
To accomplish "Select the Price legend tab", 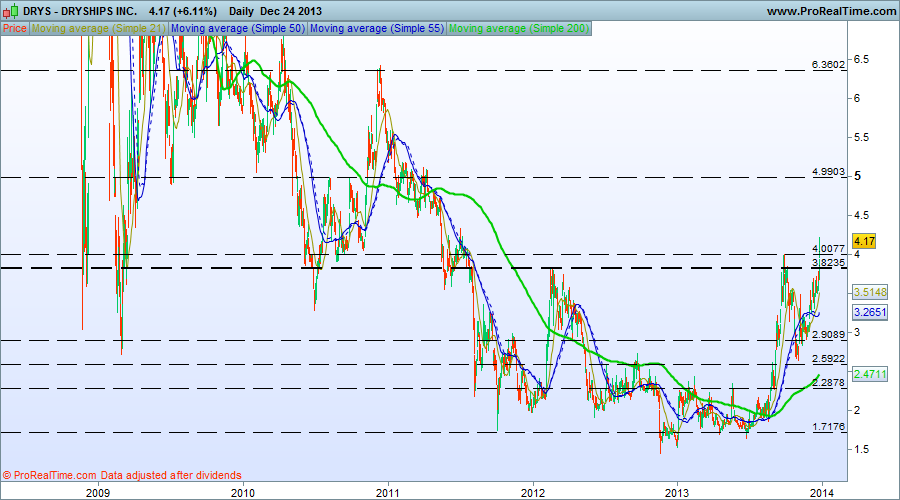I will pyautogui.click(x=15, y=28).
